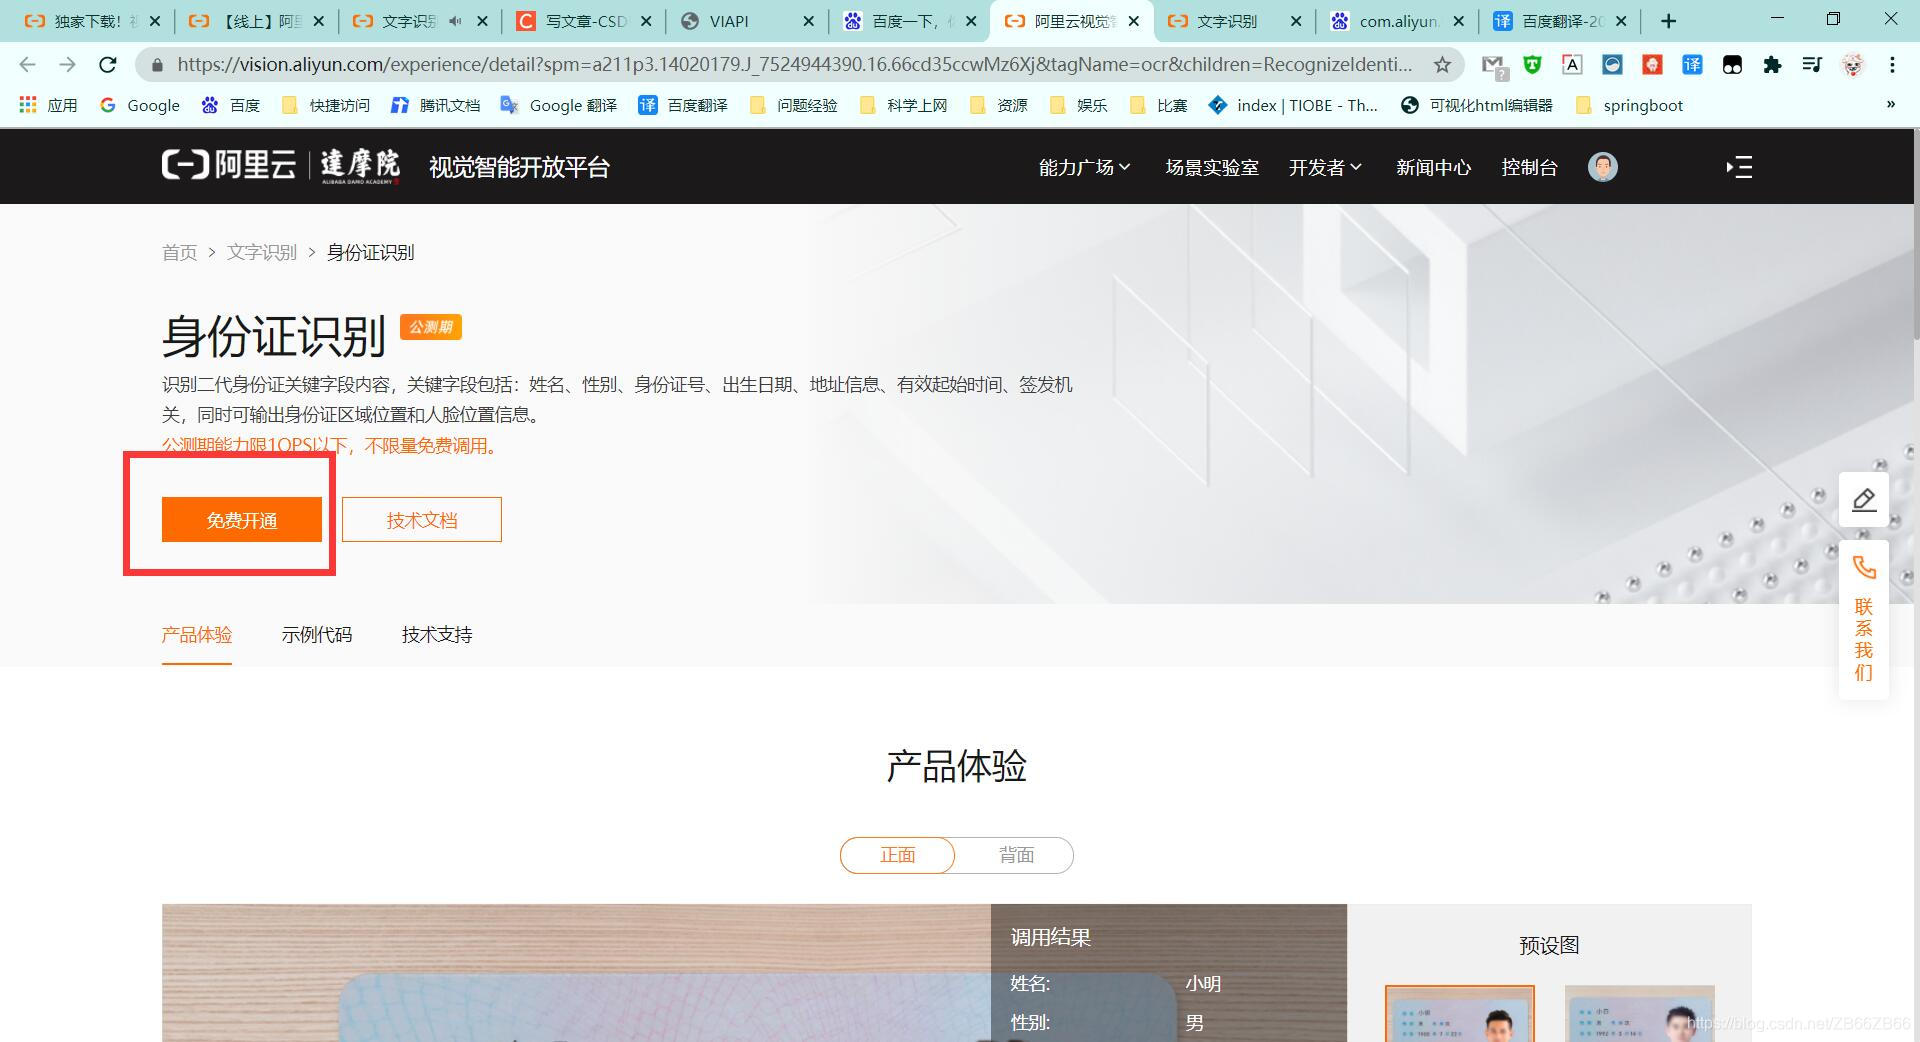Open the 比赛 bookmark folder
This screenshot has width=1920, height=1042.
[x=1158, y=105]
